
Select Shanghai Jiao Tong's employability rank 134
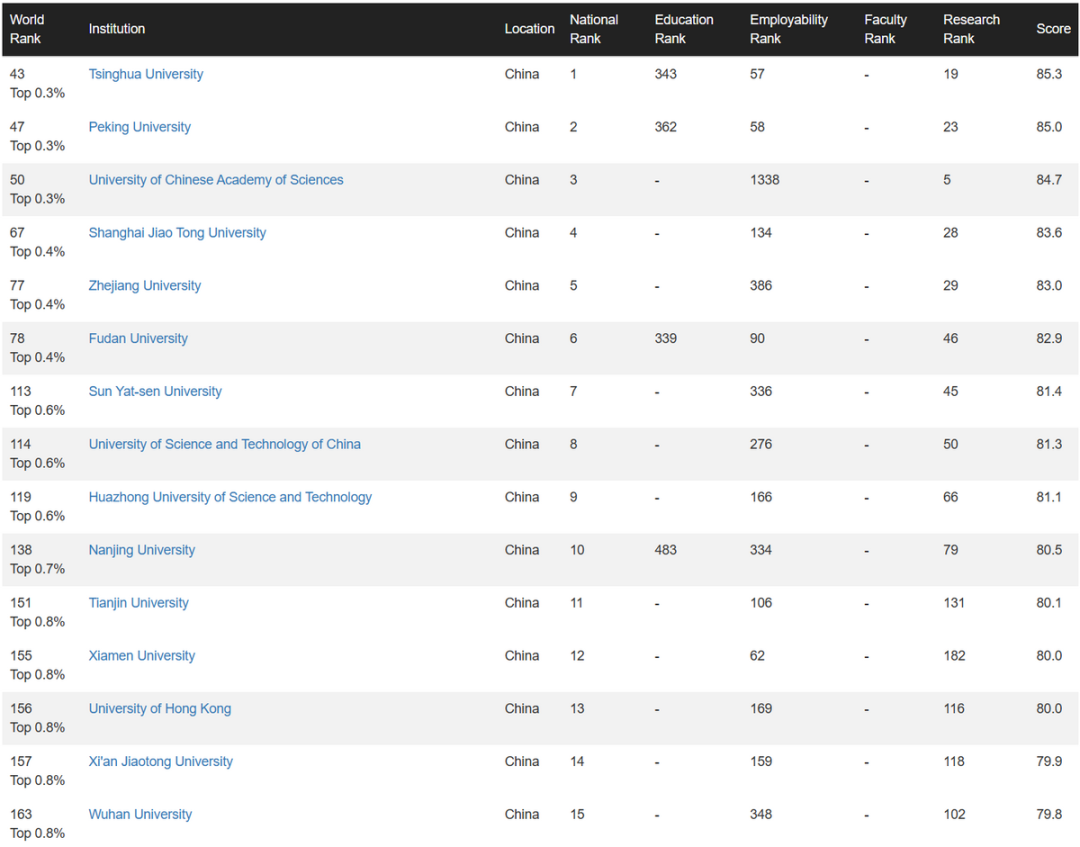(x=761, y=233)
